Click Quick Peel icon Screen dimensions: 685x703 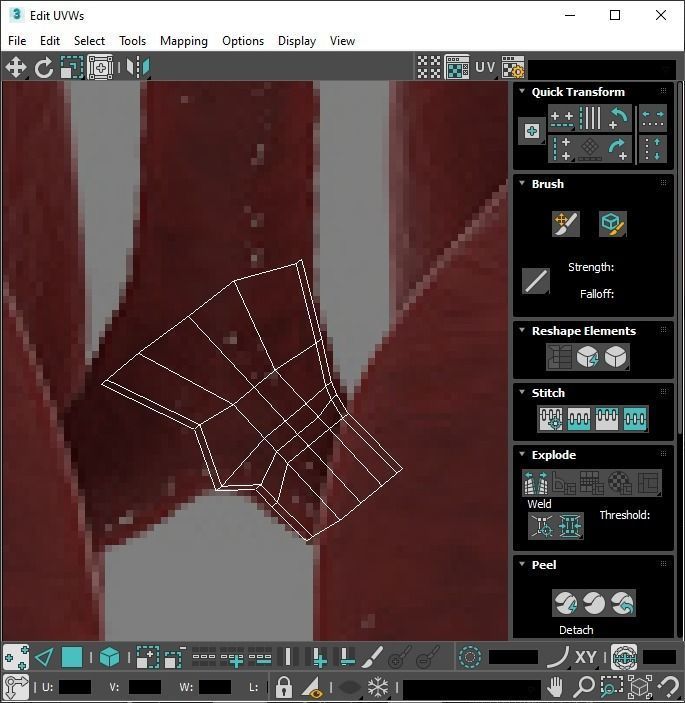566,603
